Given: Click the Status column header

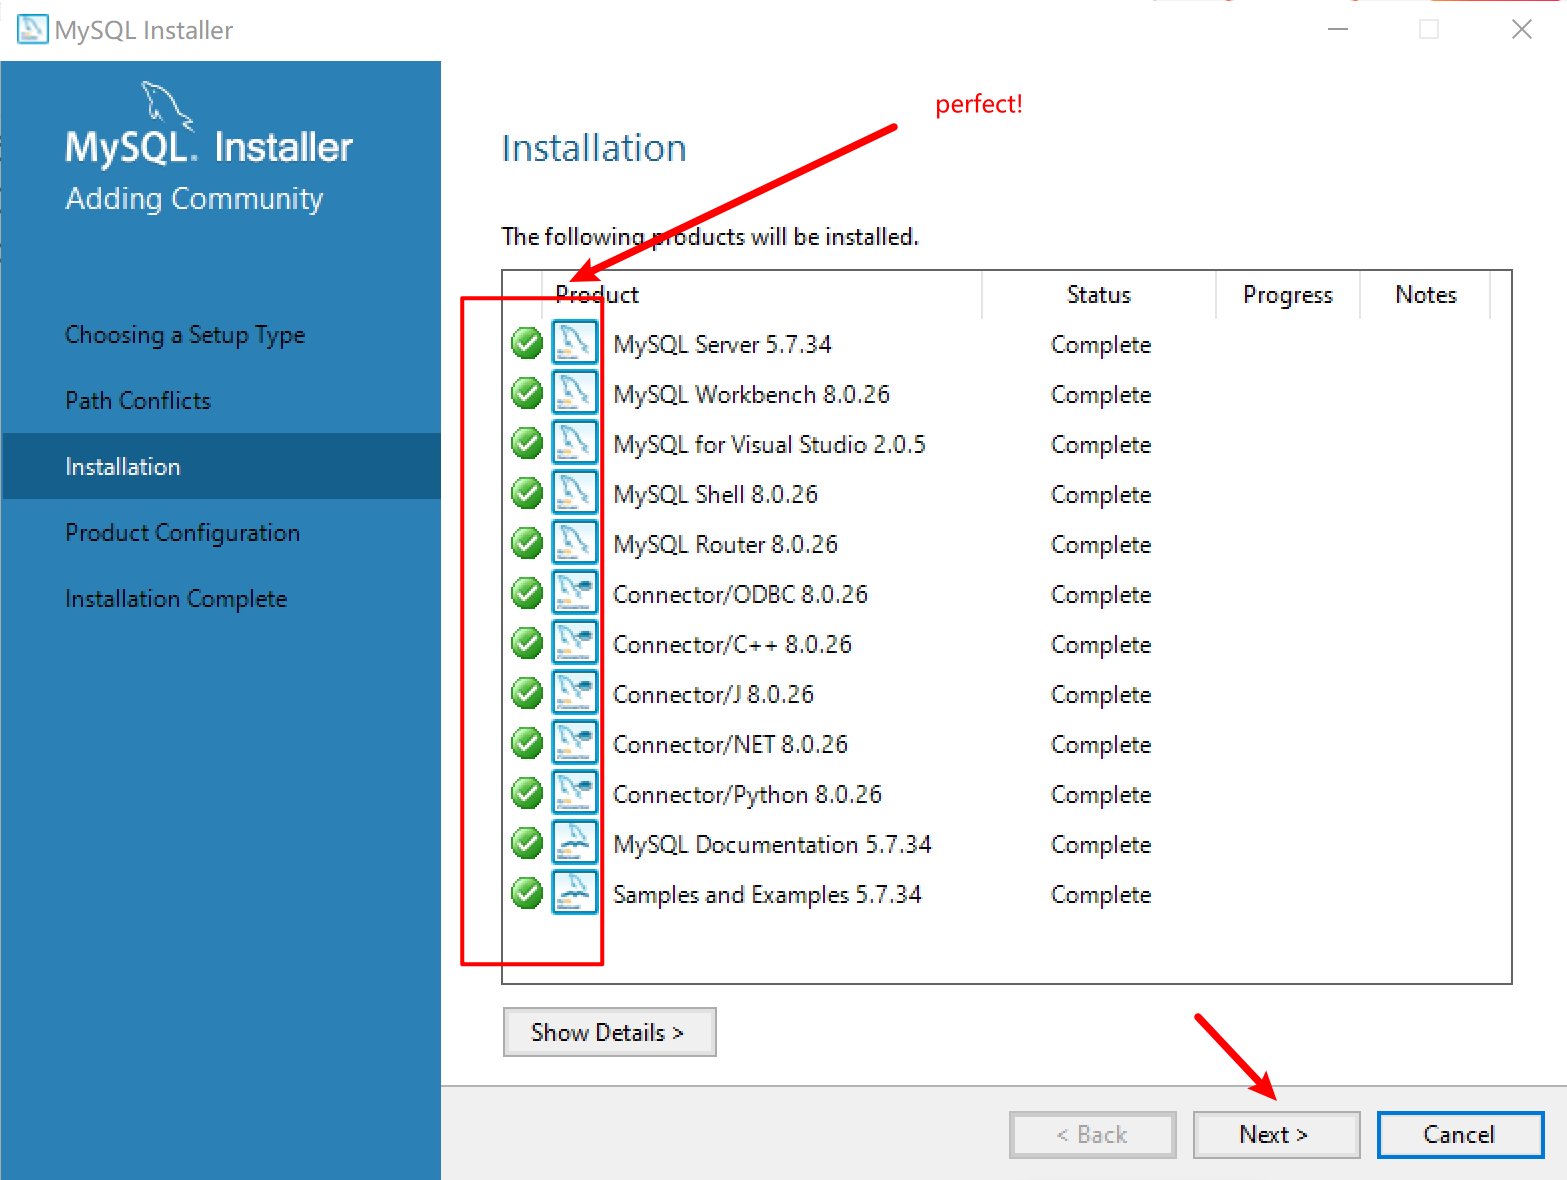Looking at the screenshot, I should click(1099, 295).
